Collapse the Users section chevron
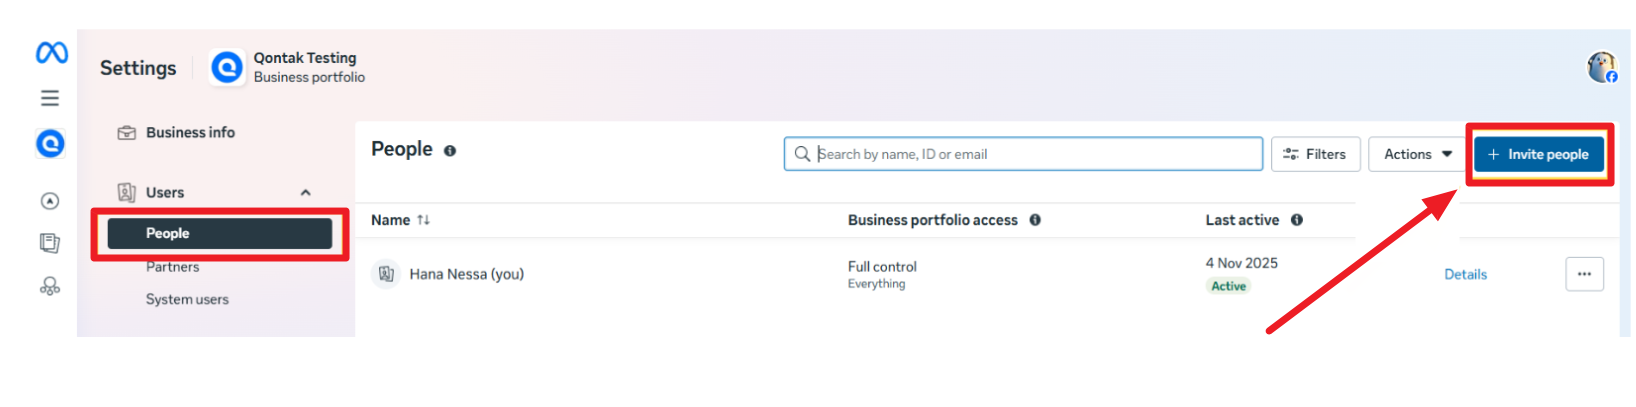The height and width of the screenshot is (407, 1636). pyautogui.click(x=306, y=193)
